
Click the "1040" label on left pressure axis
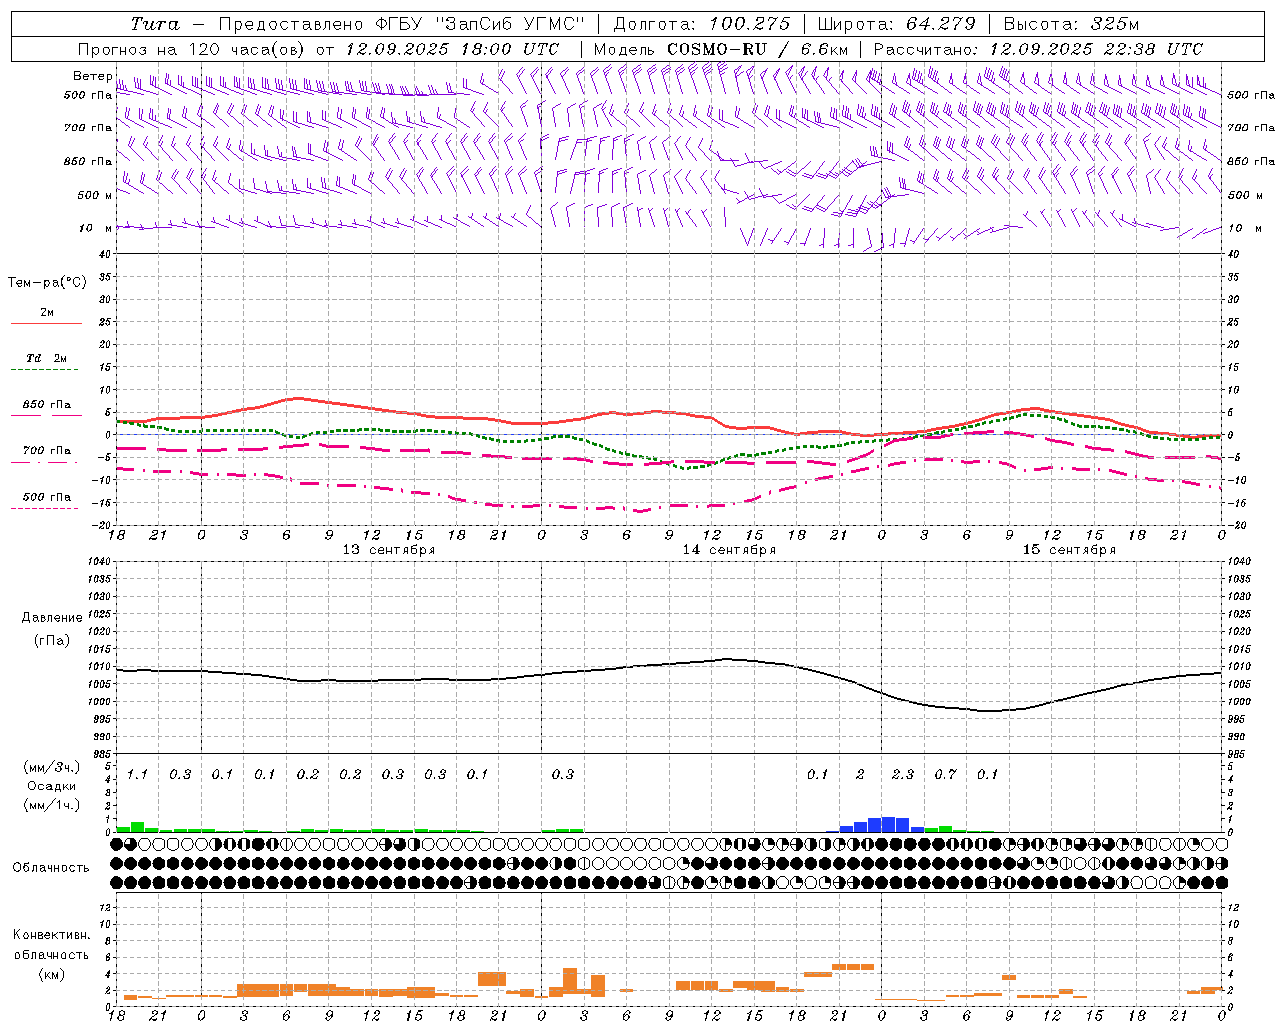[98, 561]
